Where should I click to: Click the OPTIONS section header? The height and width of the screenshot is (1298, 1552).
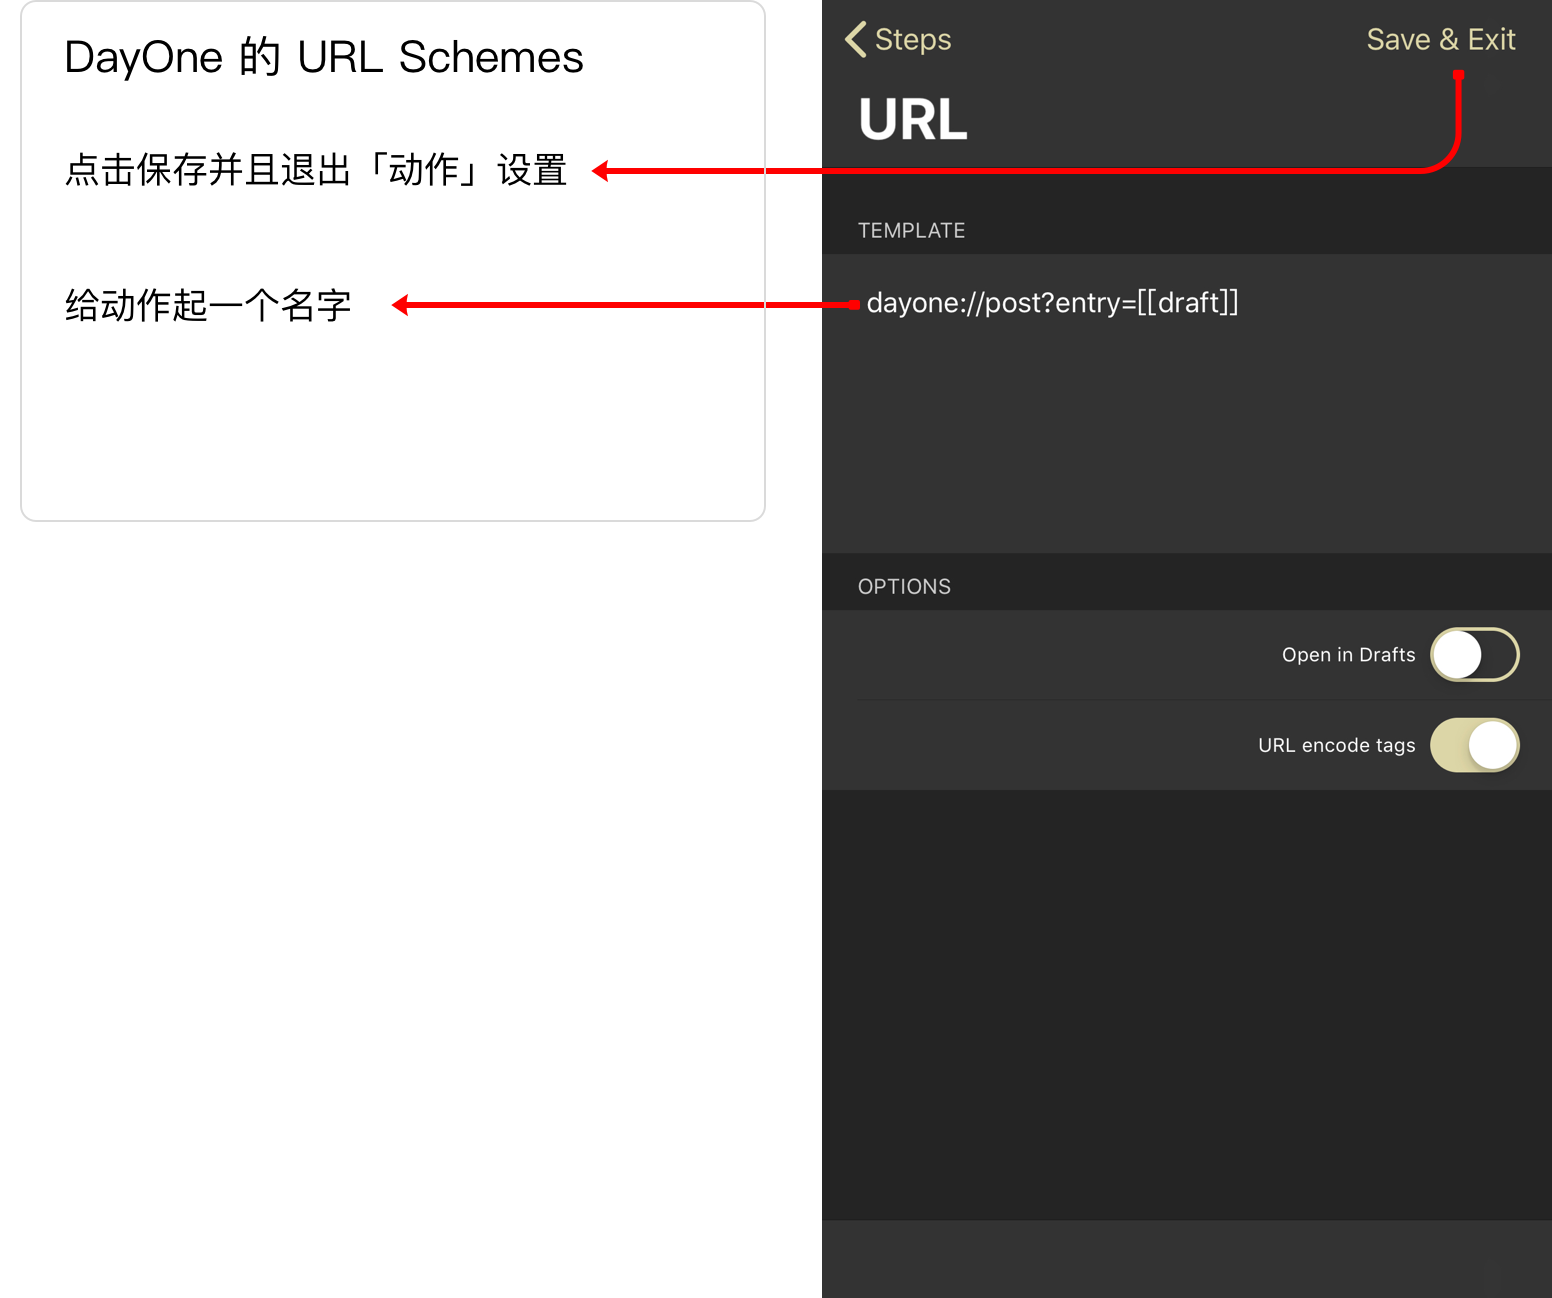tap(904, 586)
